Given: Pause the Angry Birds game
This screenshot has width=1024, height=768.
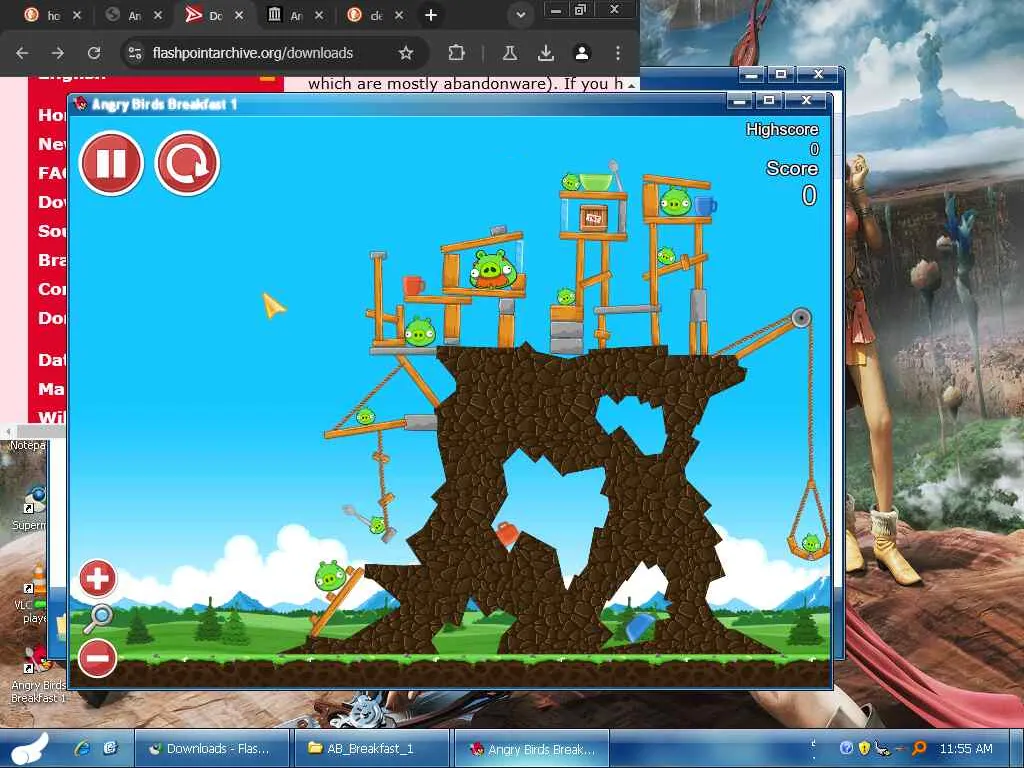Looking at the screenshot, I should 111,163.
